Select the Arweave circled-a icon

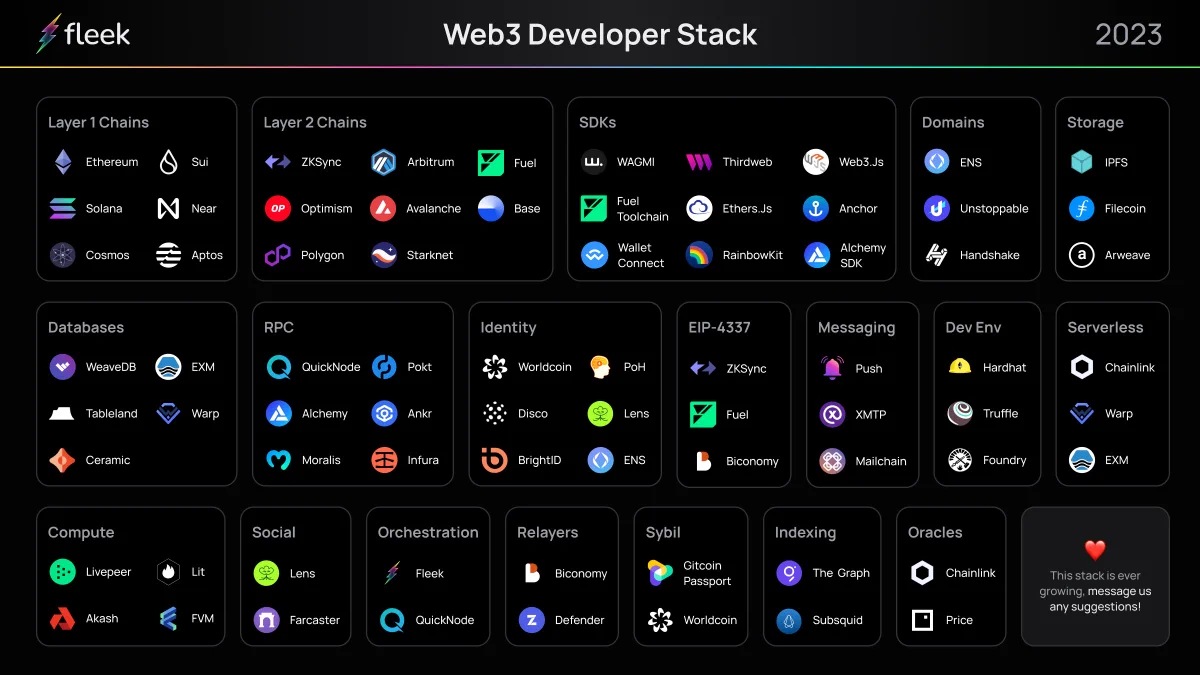pos(1082,255)
